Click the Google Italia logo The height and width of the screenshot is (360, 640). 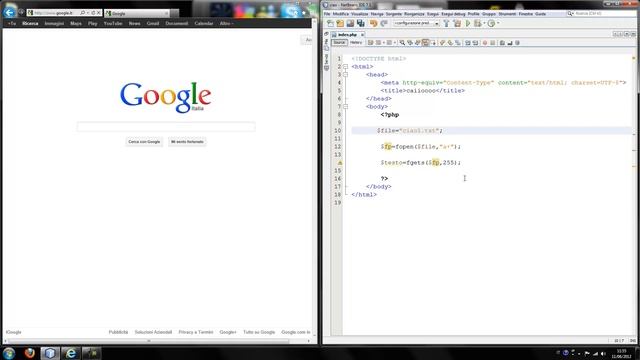pos(165,97)
